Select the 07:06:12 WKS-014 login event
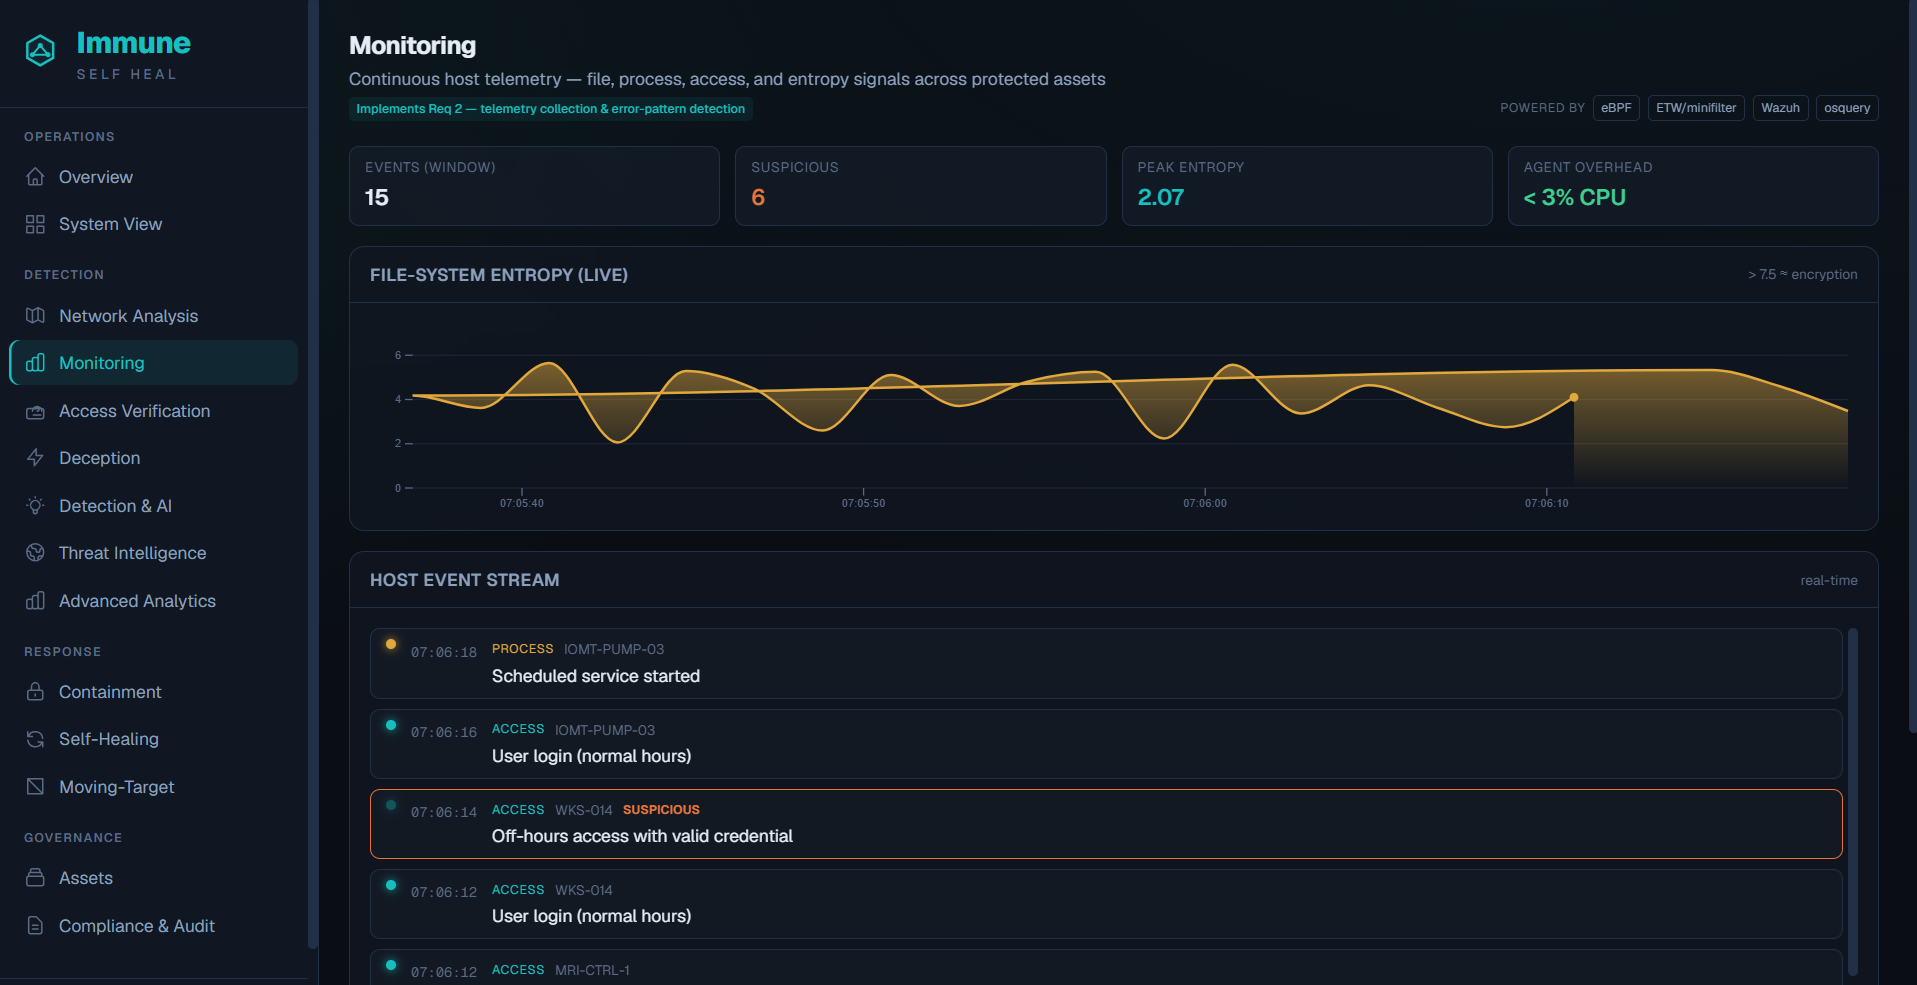This screenshot has width=1917, height=985. (x=1106, y=904)
